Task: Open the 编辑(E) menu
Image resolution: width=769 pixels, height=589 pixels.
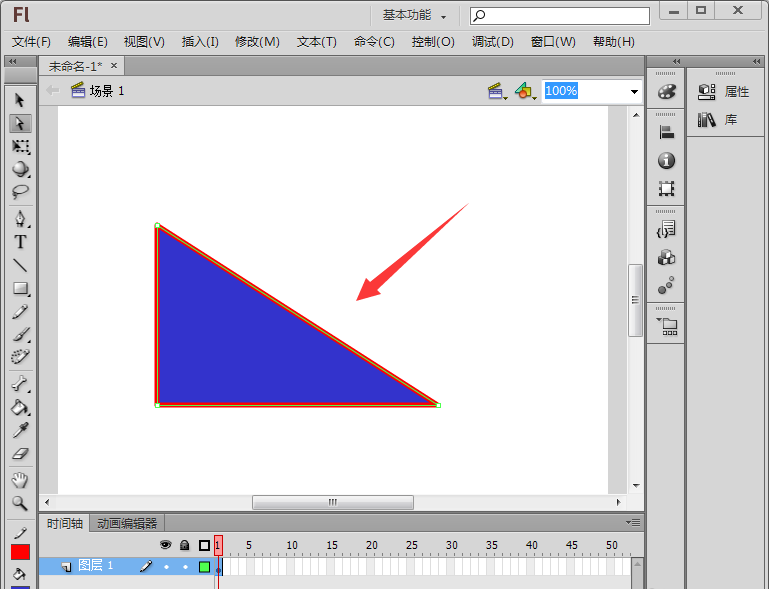Action: [88, 42]
